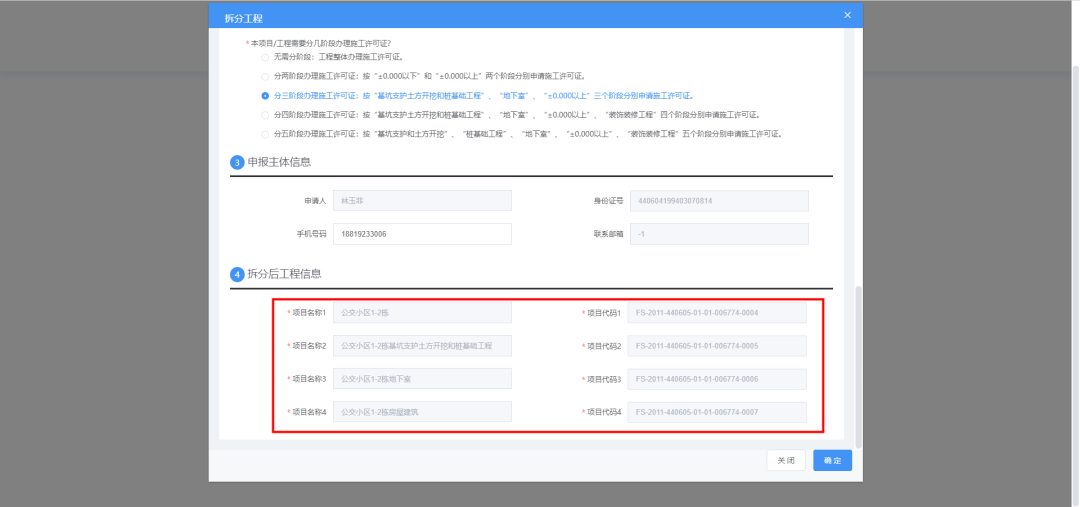Click the 申请人 field showing 林玉非
Viewport: 1080px width, 507px height.
tap(422, 200)
